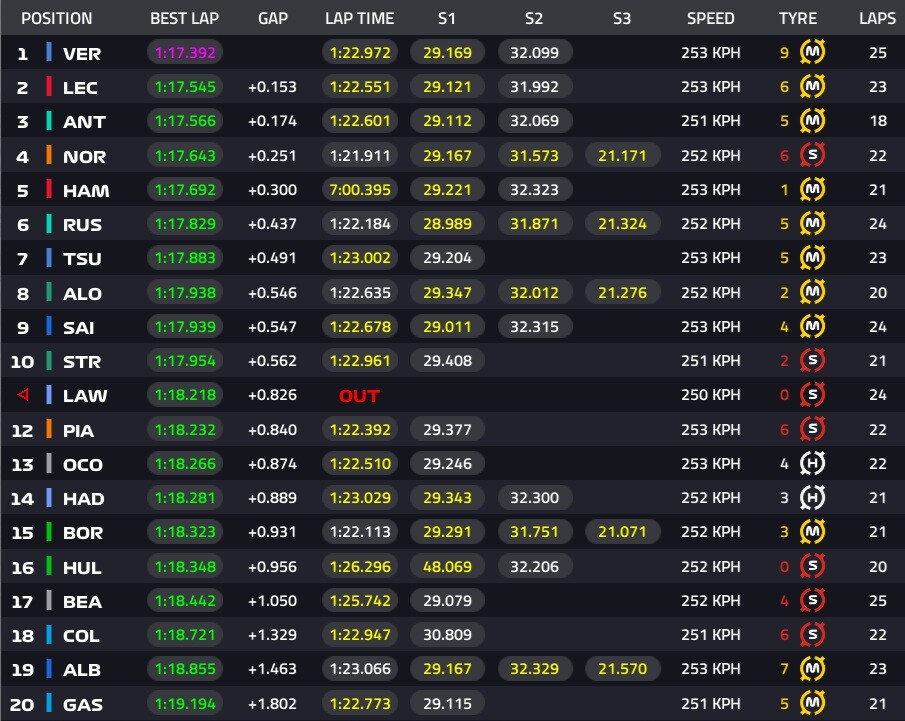Viewport: 905px width, 721px height.
Task: Click ALO's S3 time 21.276
Action: 622,293
